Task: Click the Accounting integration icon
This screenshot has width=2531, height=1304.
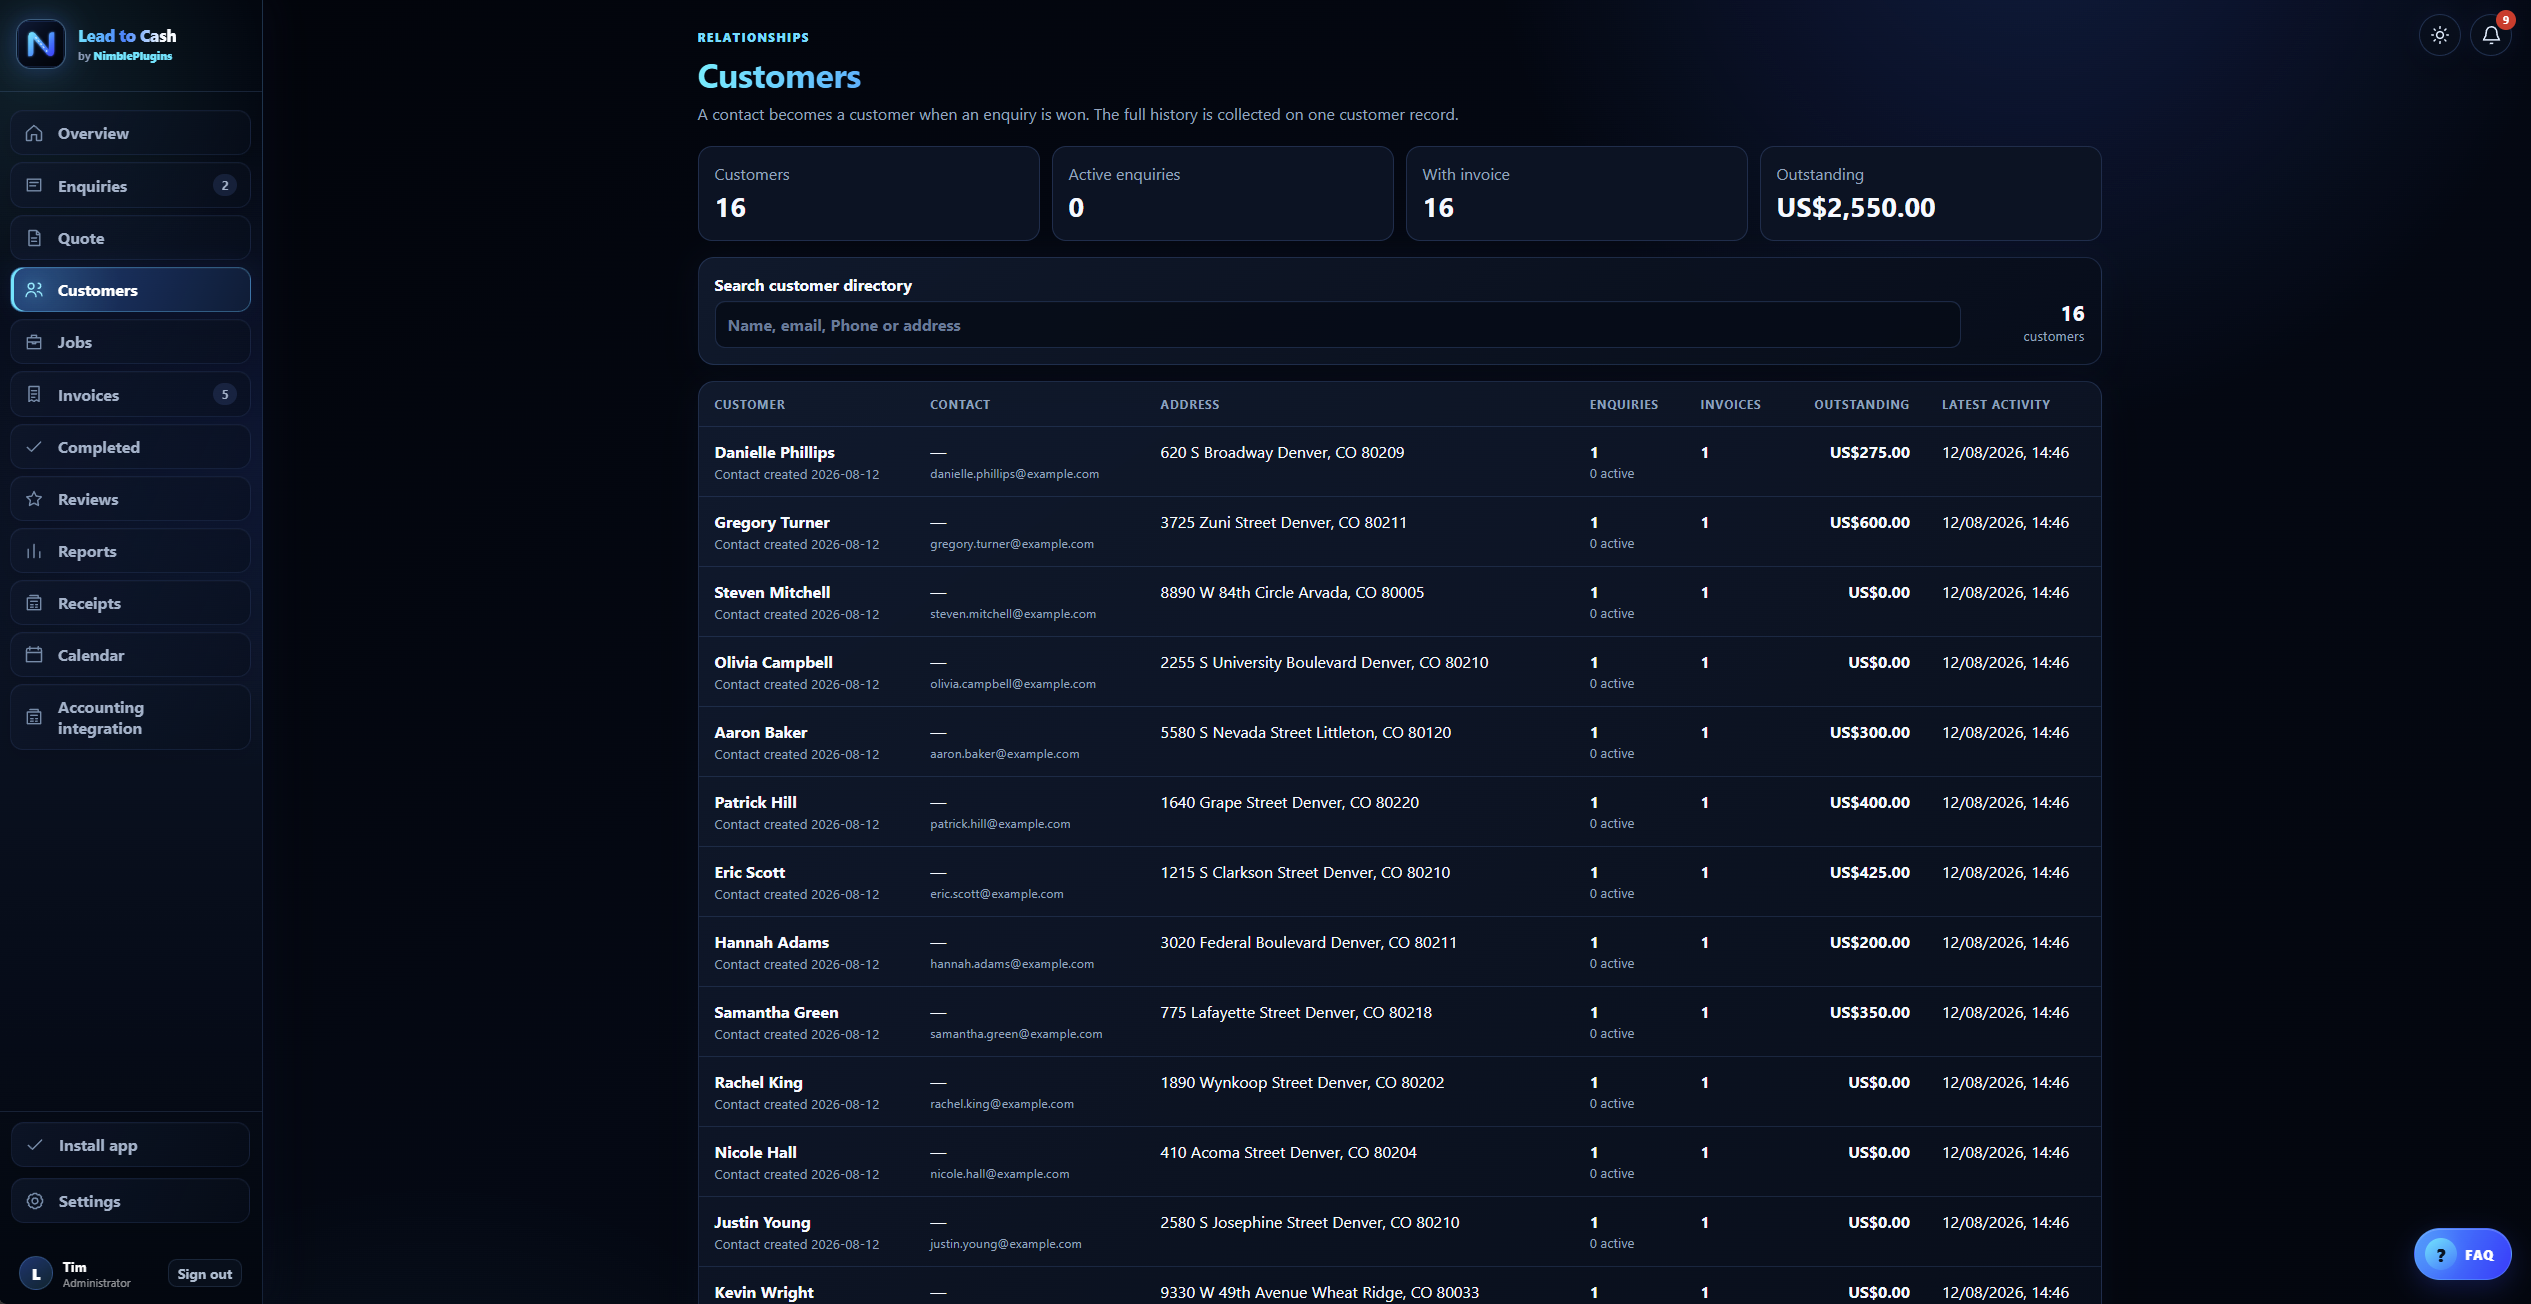Action: (34, 717)
